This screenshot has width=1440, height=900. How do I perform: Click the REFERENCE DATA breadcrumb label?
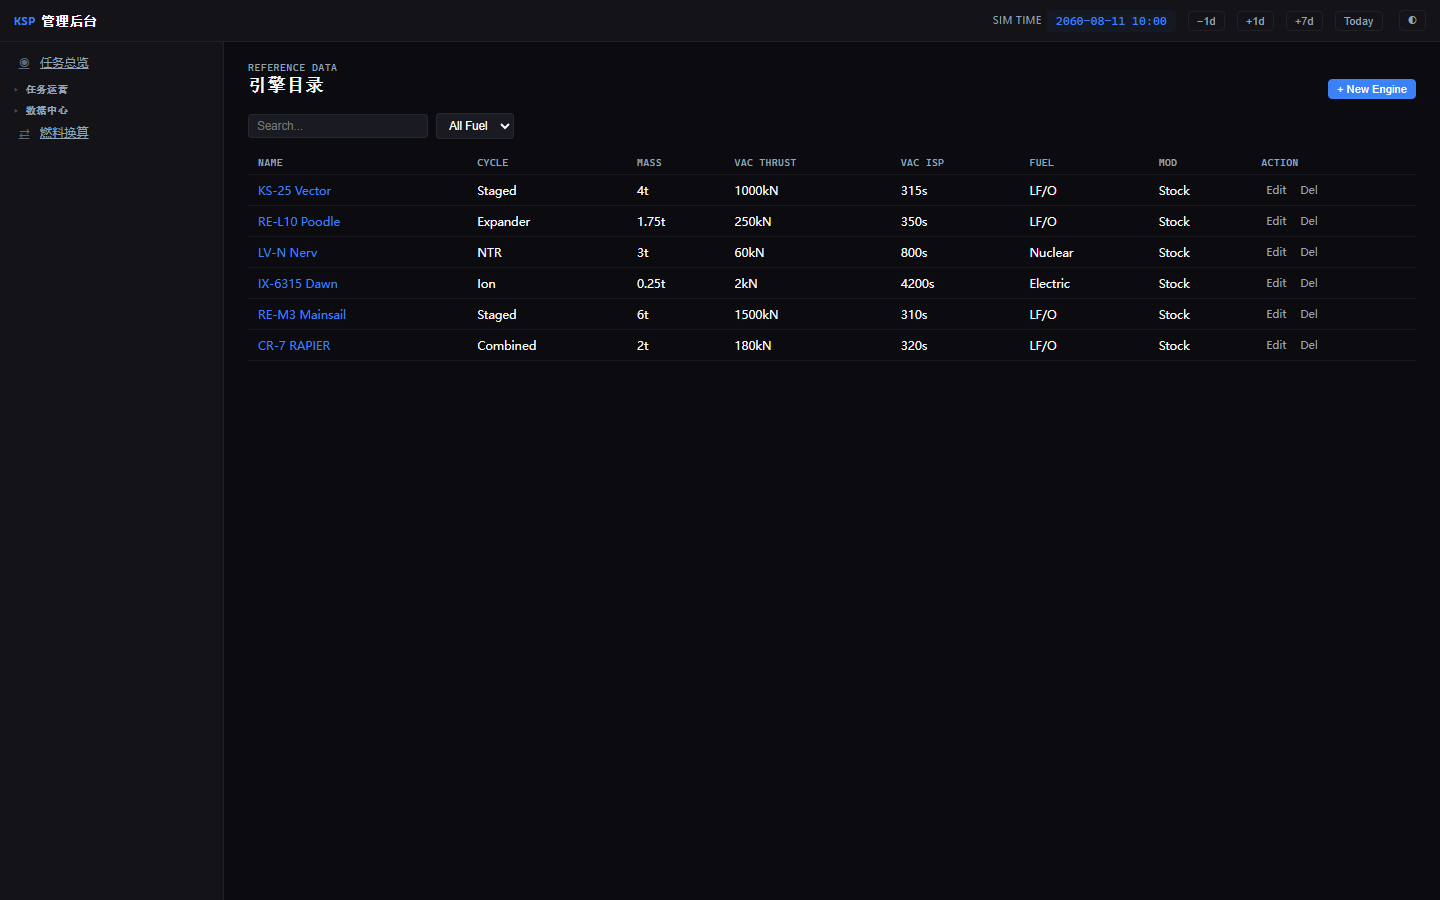click(292, 68)
